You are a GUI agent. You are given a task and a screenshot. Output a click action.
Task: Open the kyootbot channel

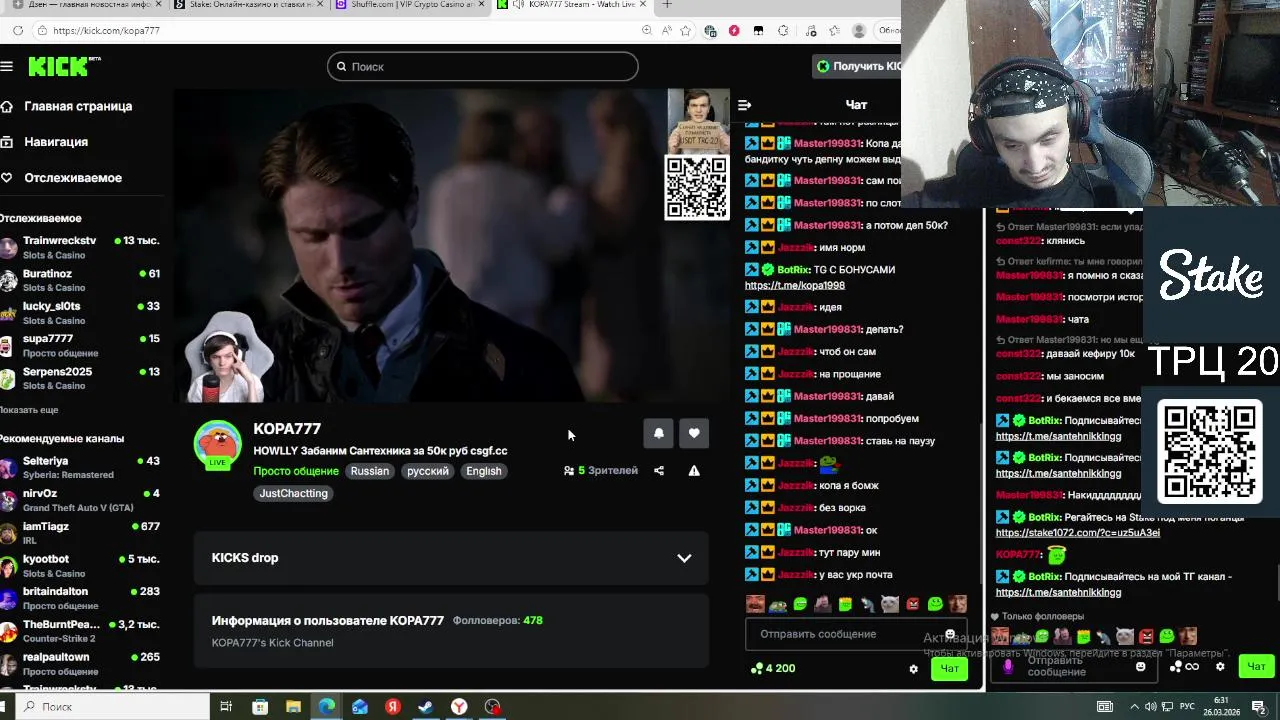[x=80, y=566]
